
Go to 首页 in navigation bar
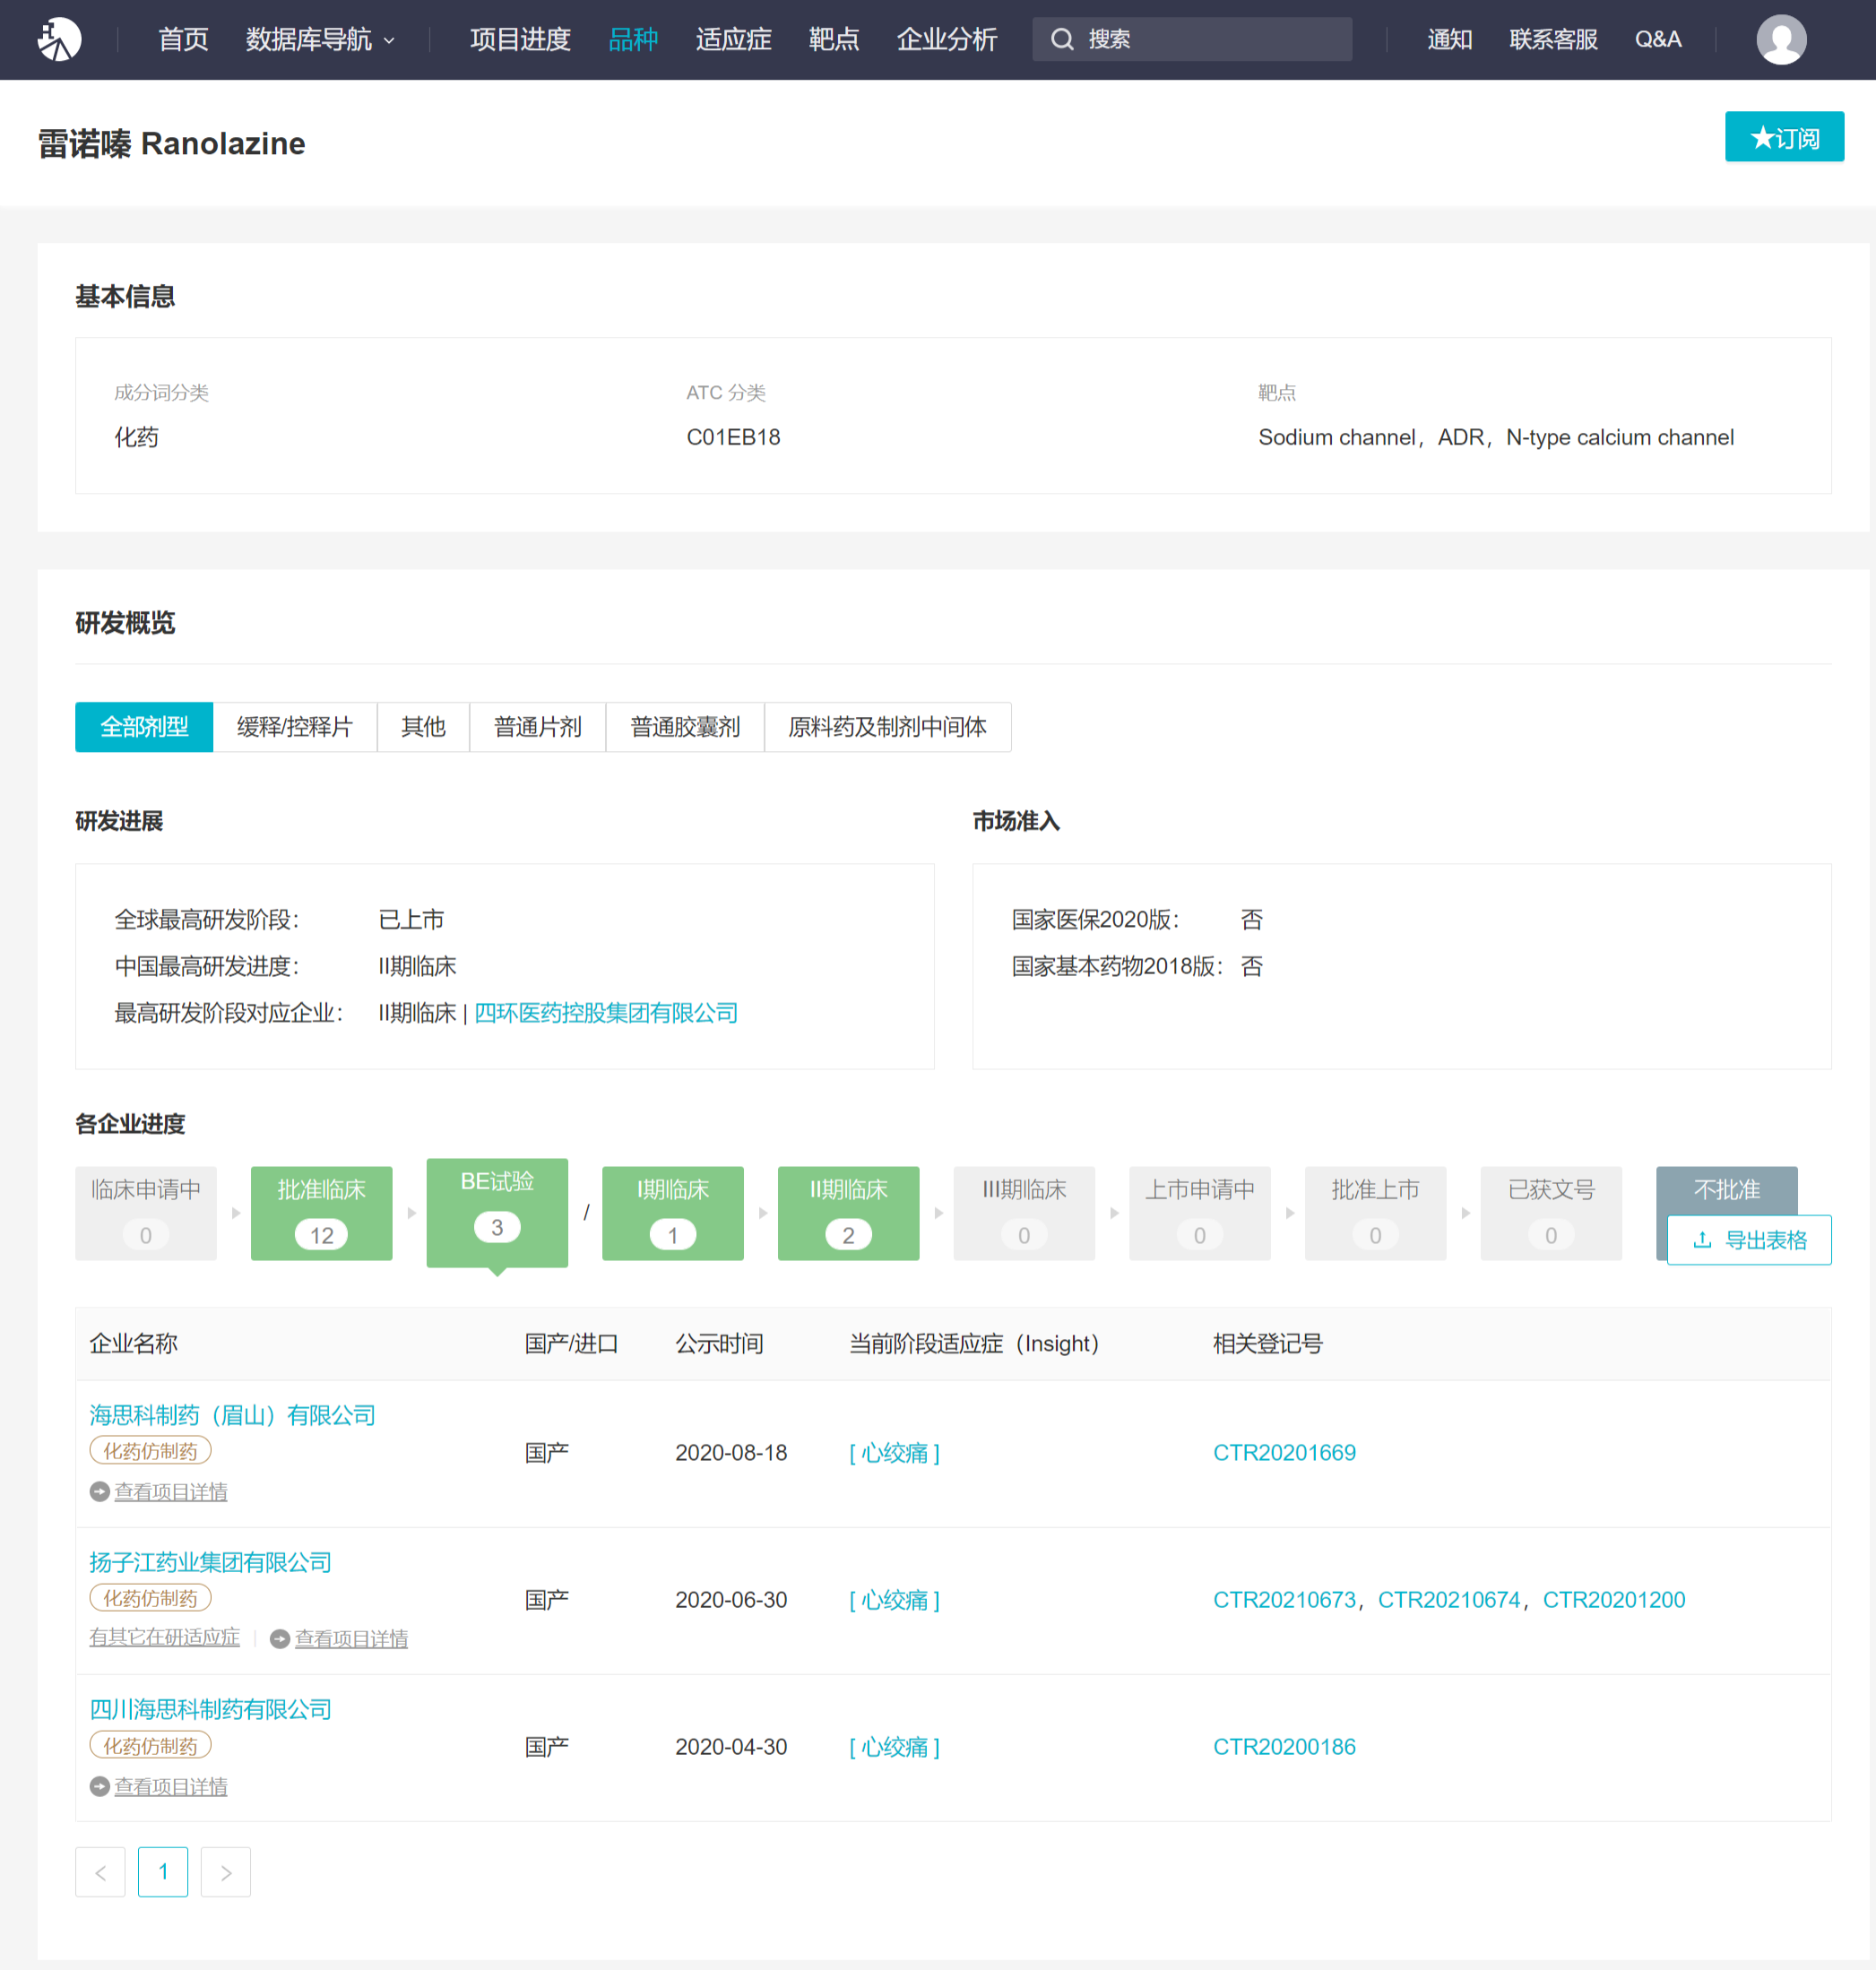pos(183,39)
